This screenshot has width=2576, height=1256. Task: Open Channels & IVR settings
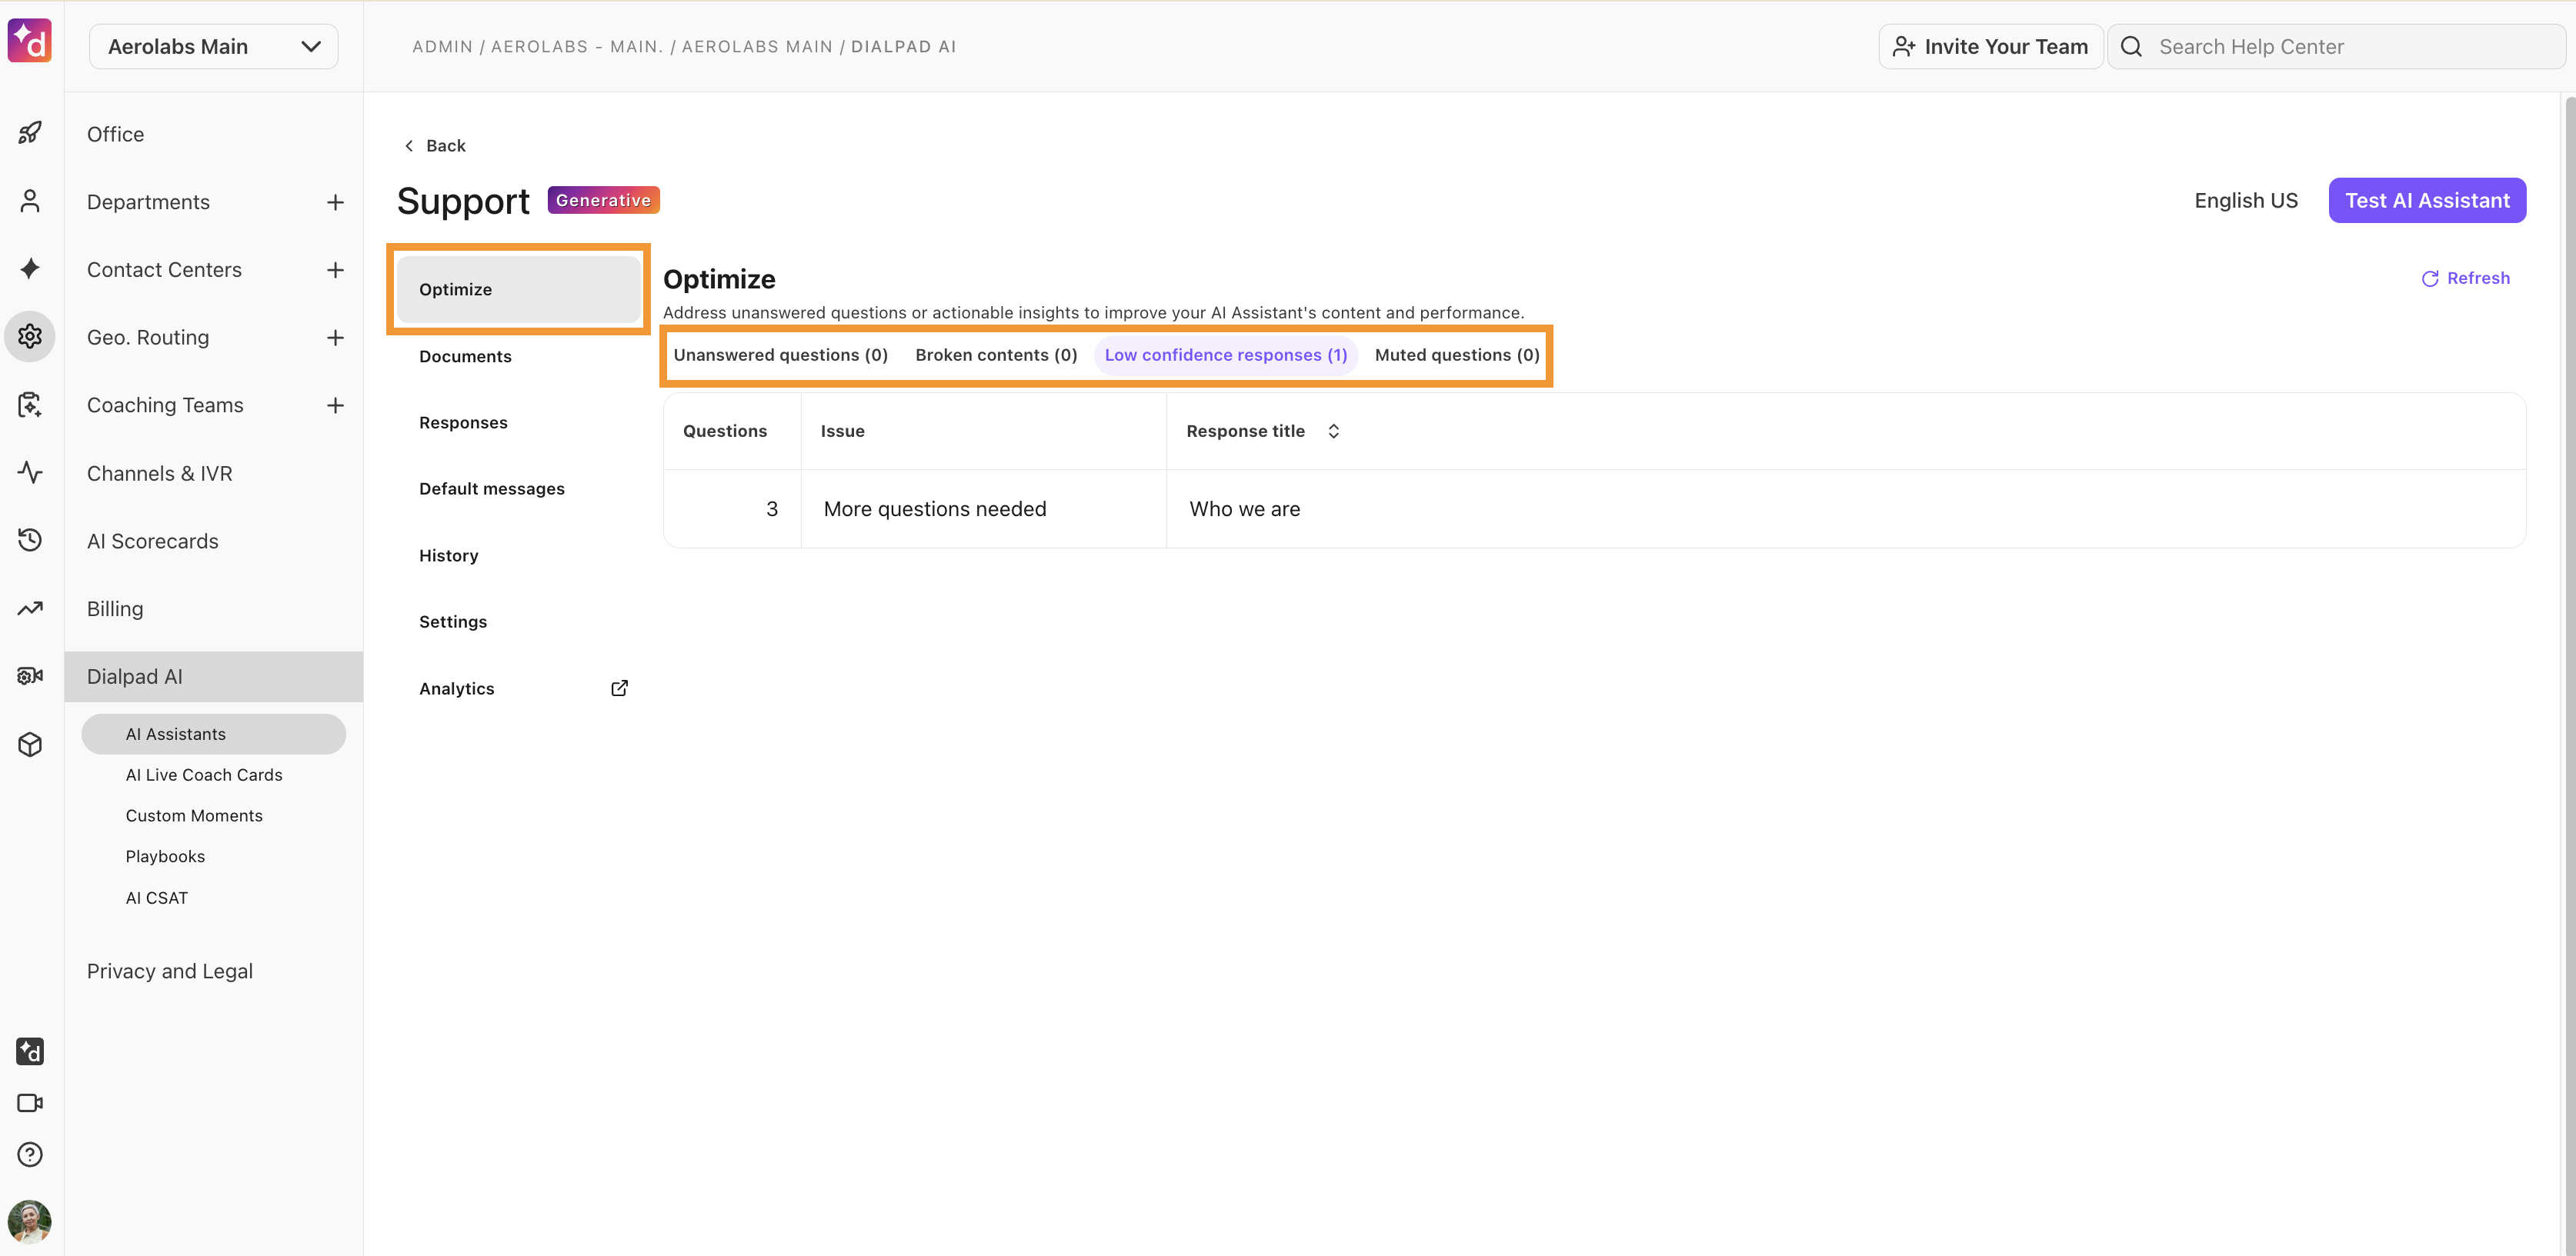(214, 473)
